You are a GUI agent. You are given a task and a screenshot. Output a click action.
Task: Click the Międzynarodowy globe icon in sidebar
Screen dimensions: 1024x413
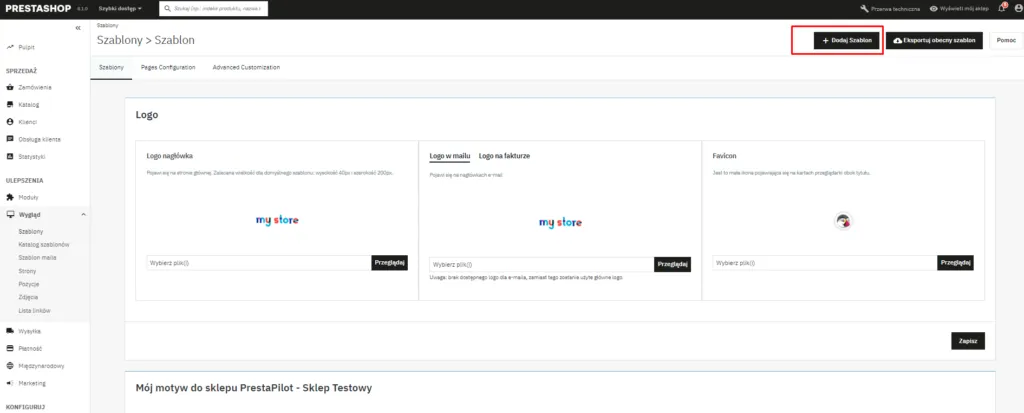click(x=10, y=365)
